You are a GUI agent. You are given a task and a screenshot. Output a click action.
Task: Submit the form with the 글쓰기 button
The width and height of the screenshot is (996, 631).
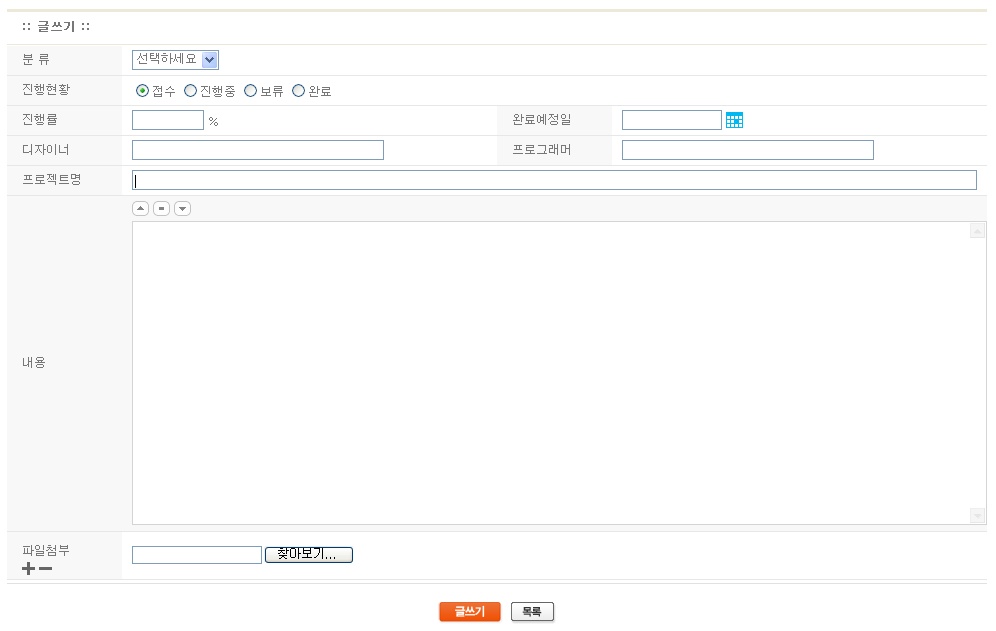click(469, 612)
